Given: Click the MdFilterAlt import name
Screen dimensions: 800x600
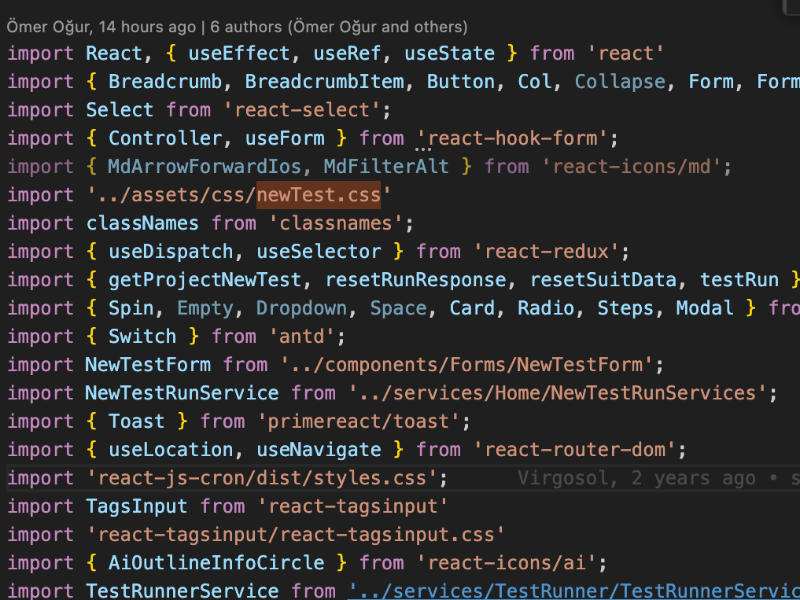Looking at the screenshot, I should (x=392, y=166).
